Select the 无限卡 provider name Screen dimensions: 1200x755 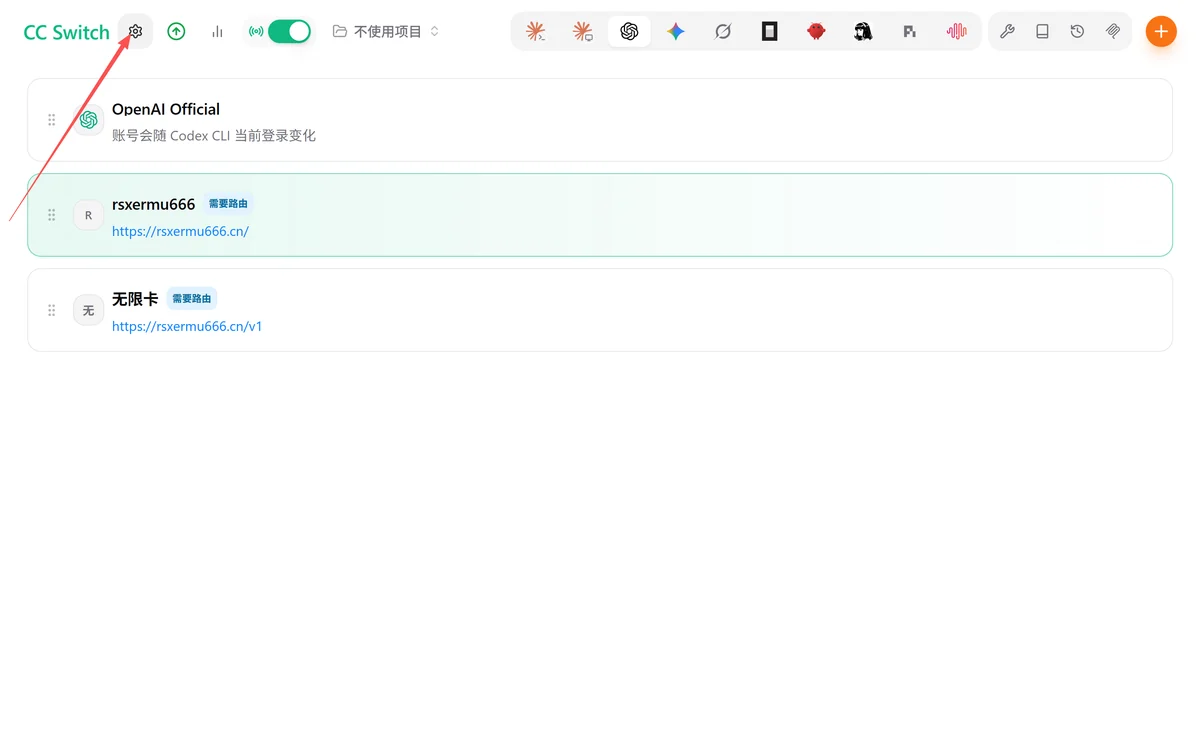coord(135,299)
